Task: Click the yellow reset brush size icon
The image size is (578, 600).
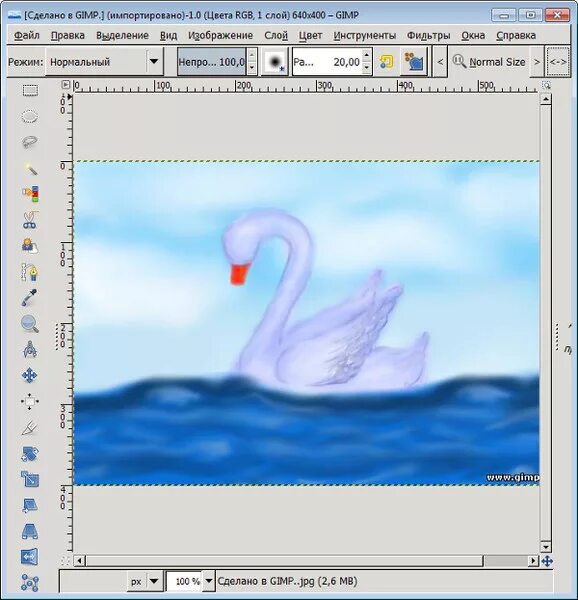Action: pyautogui.click(x=386, y=62)
